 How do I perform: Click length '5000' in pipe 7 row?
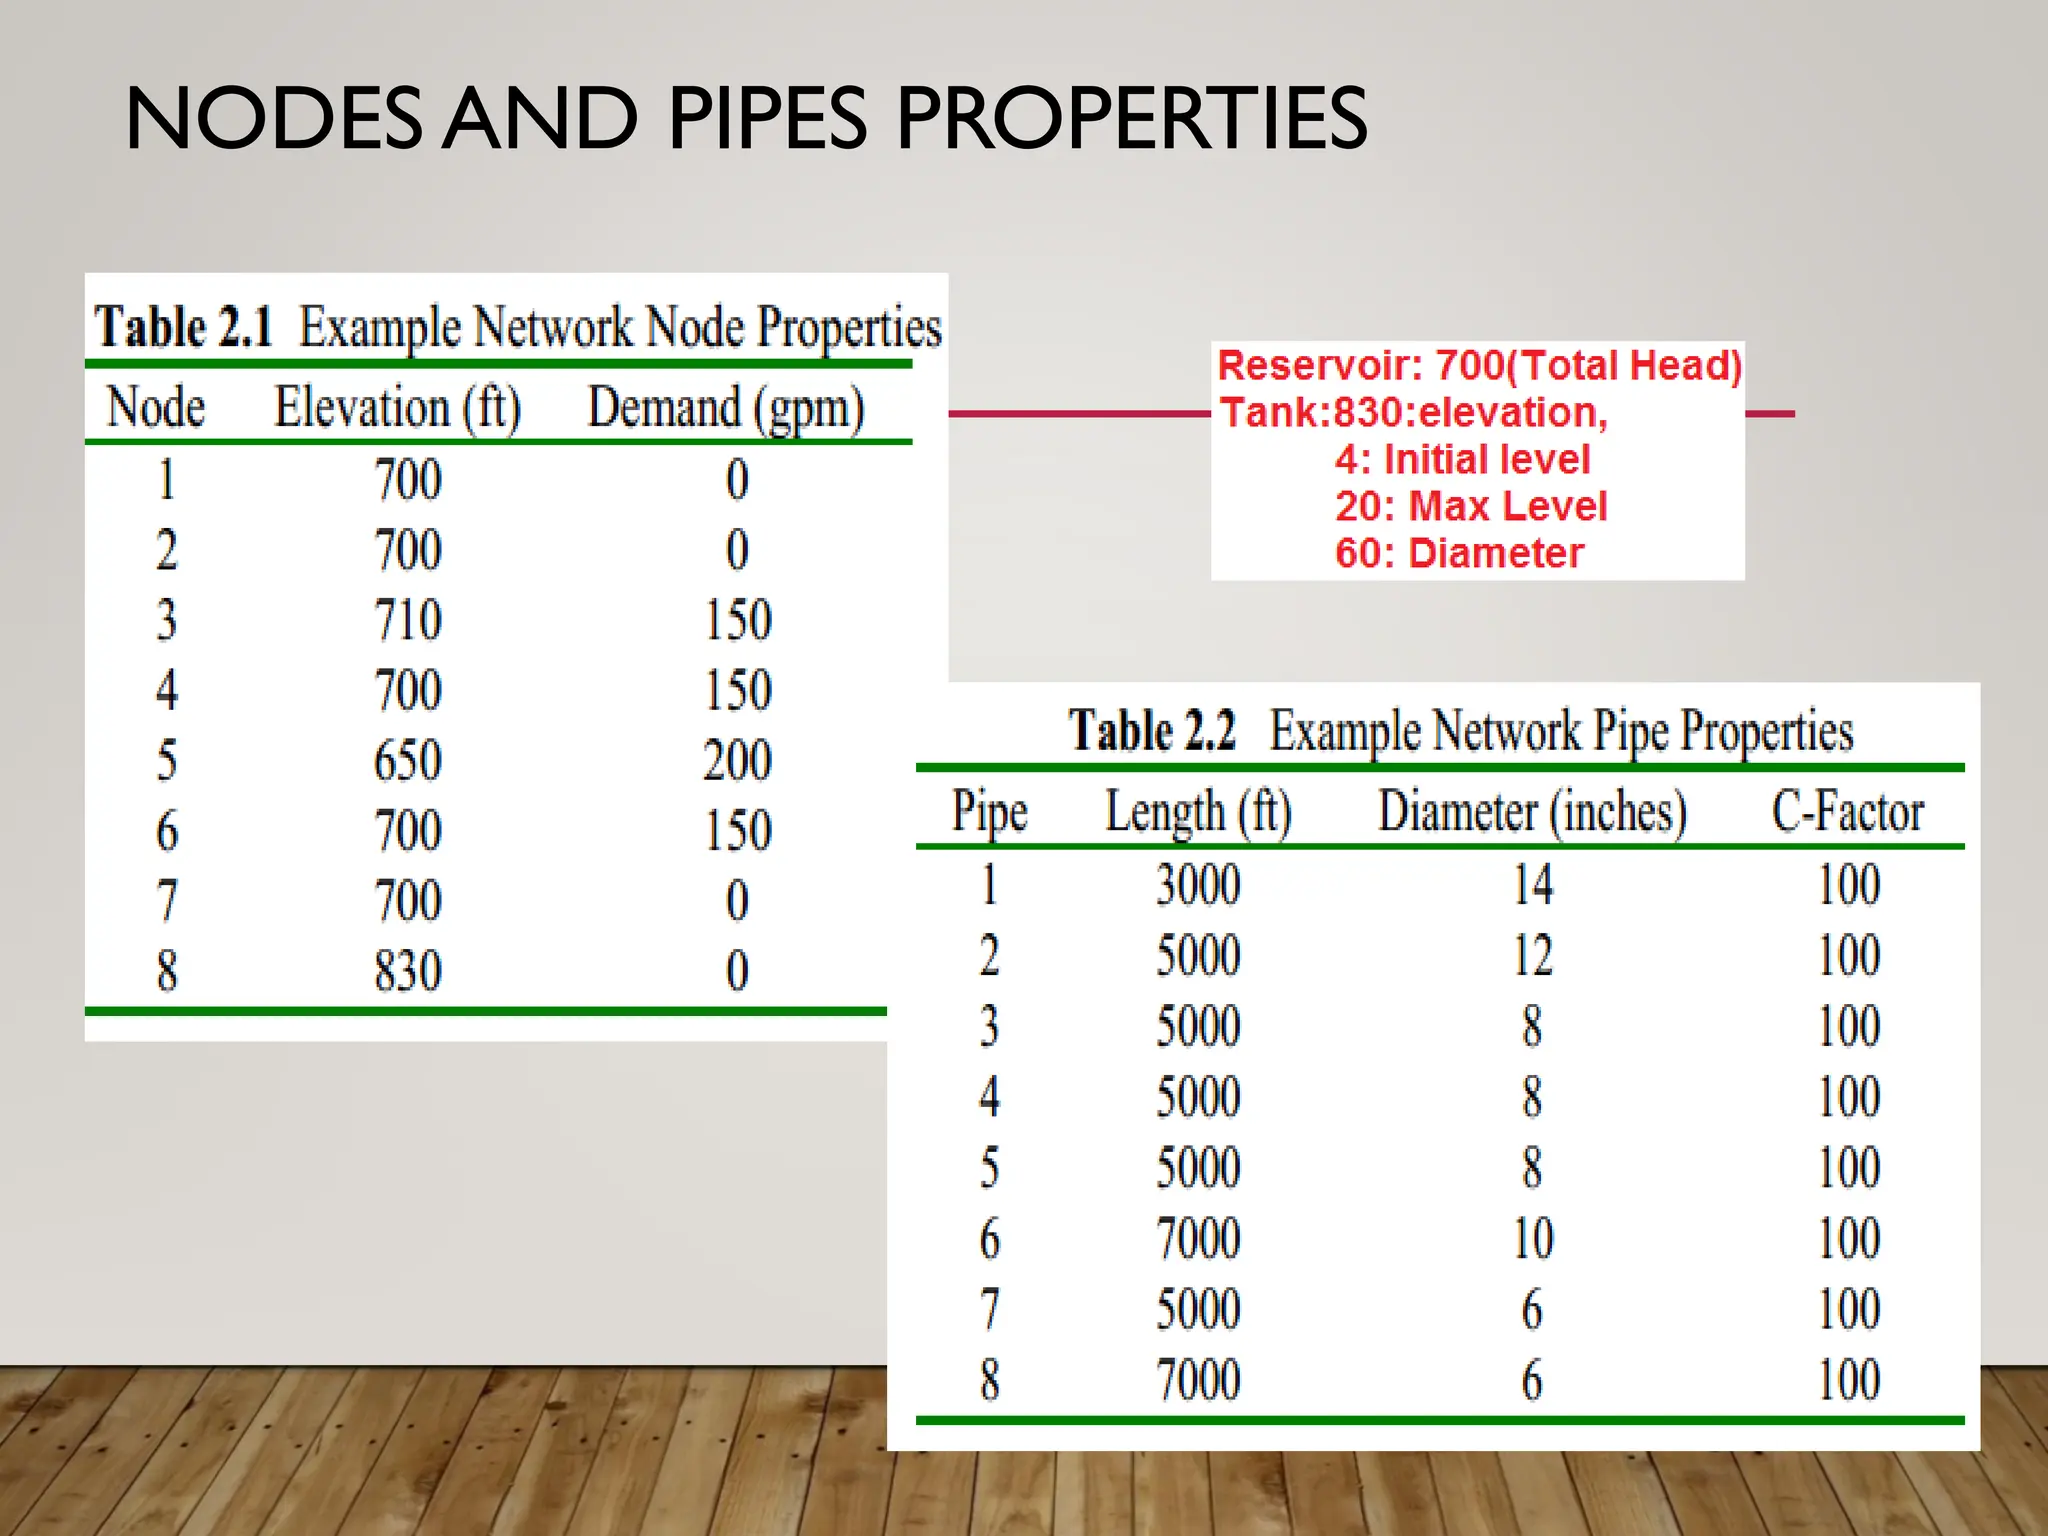pos(1198,1310)
